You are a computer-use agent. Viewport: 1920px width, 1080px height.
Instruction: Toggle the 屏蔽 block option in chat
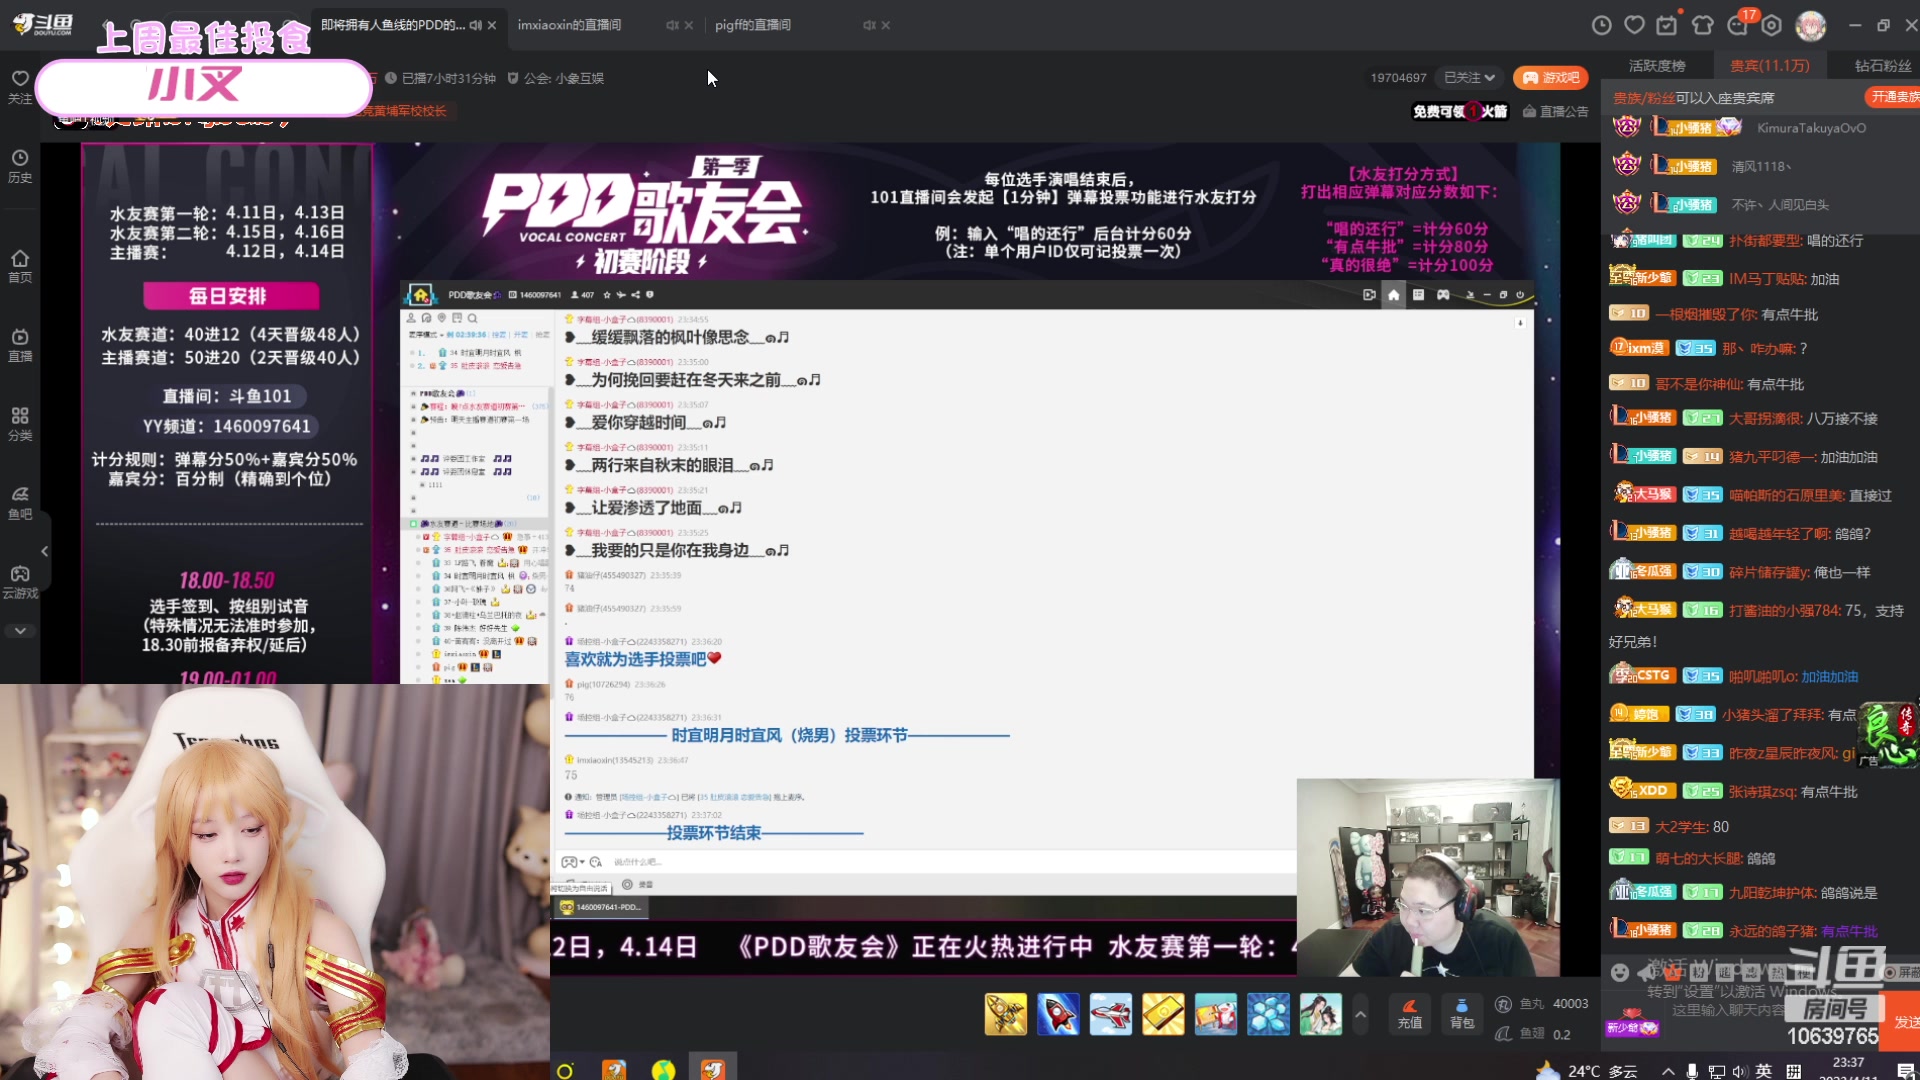(x=1901, y=973)
